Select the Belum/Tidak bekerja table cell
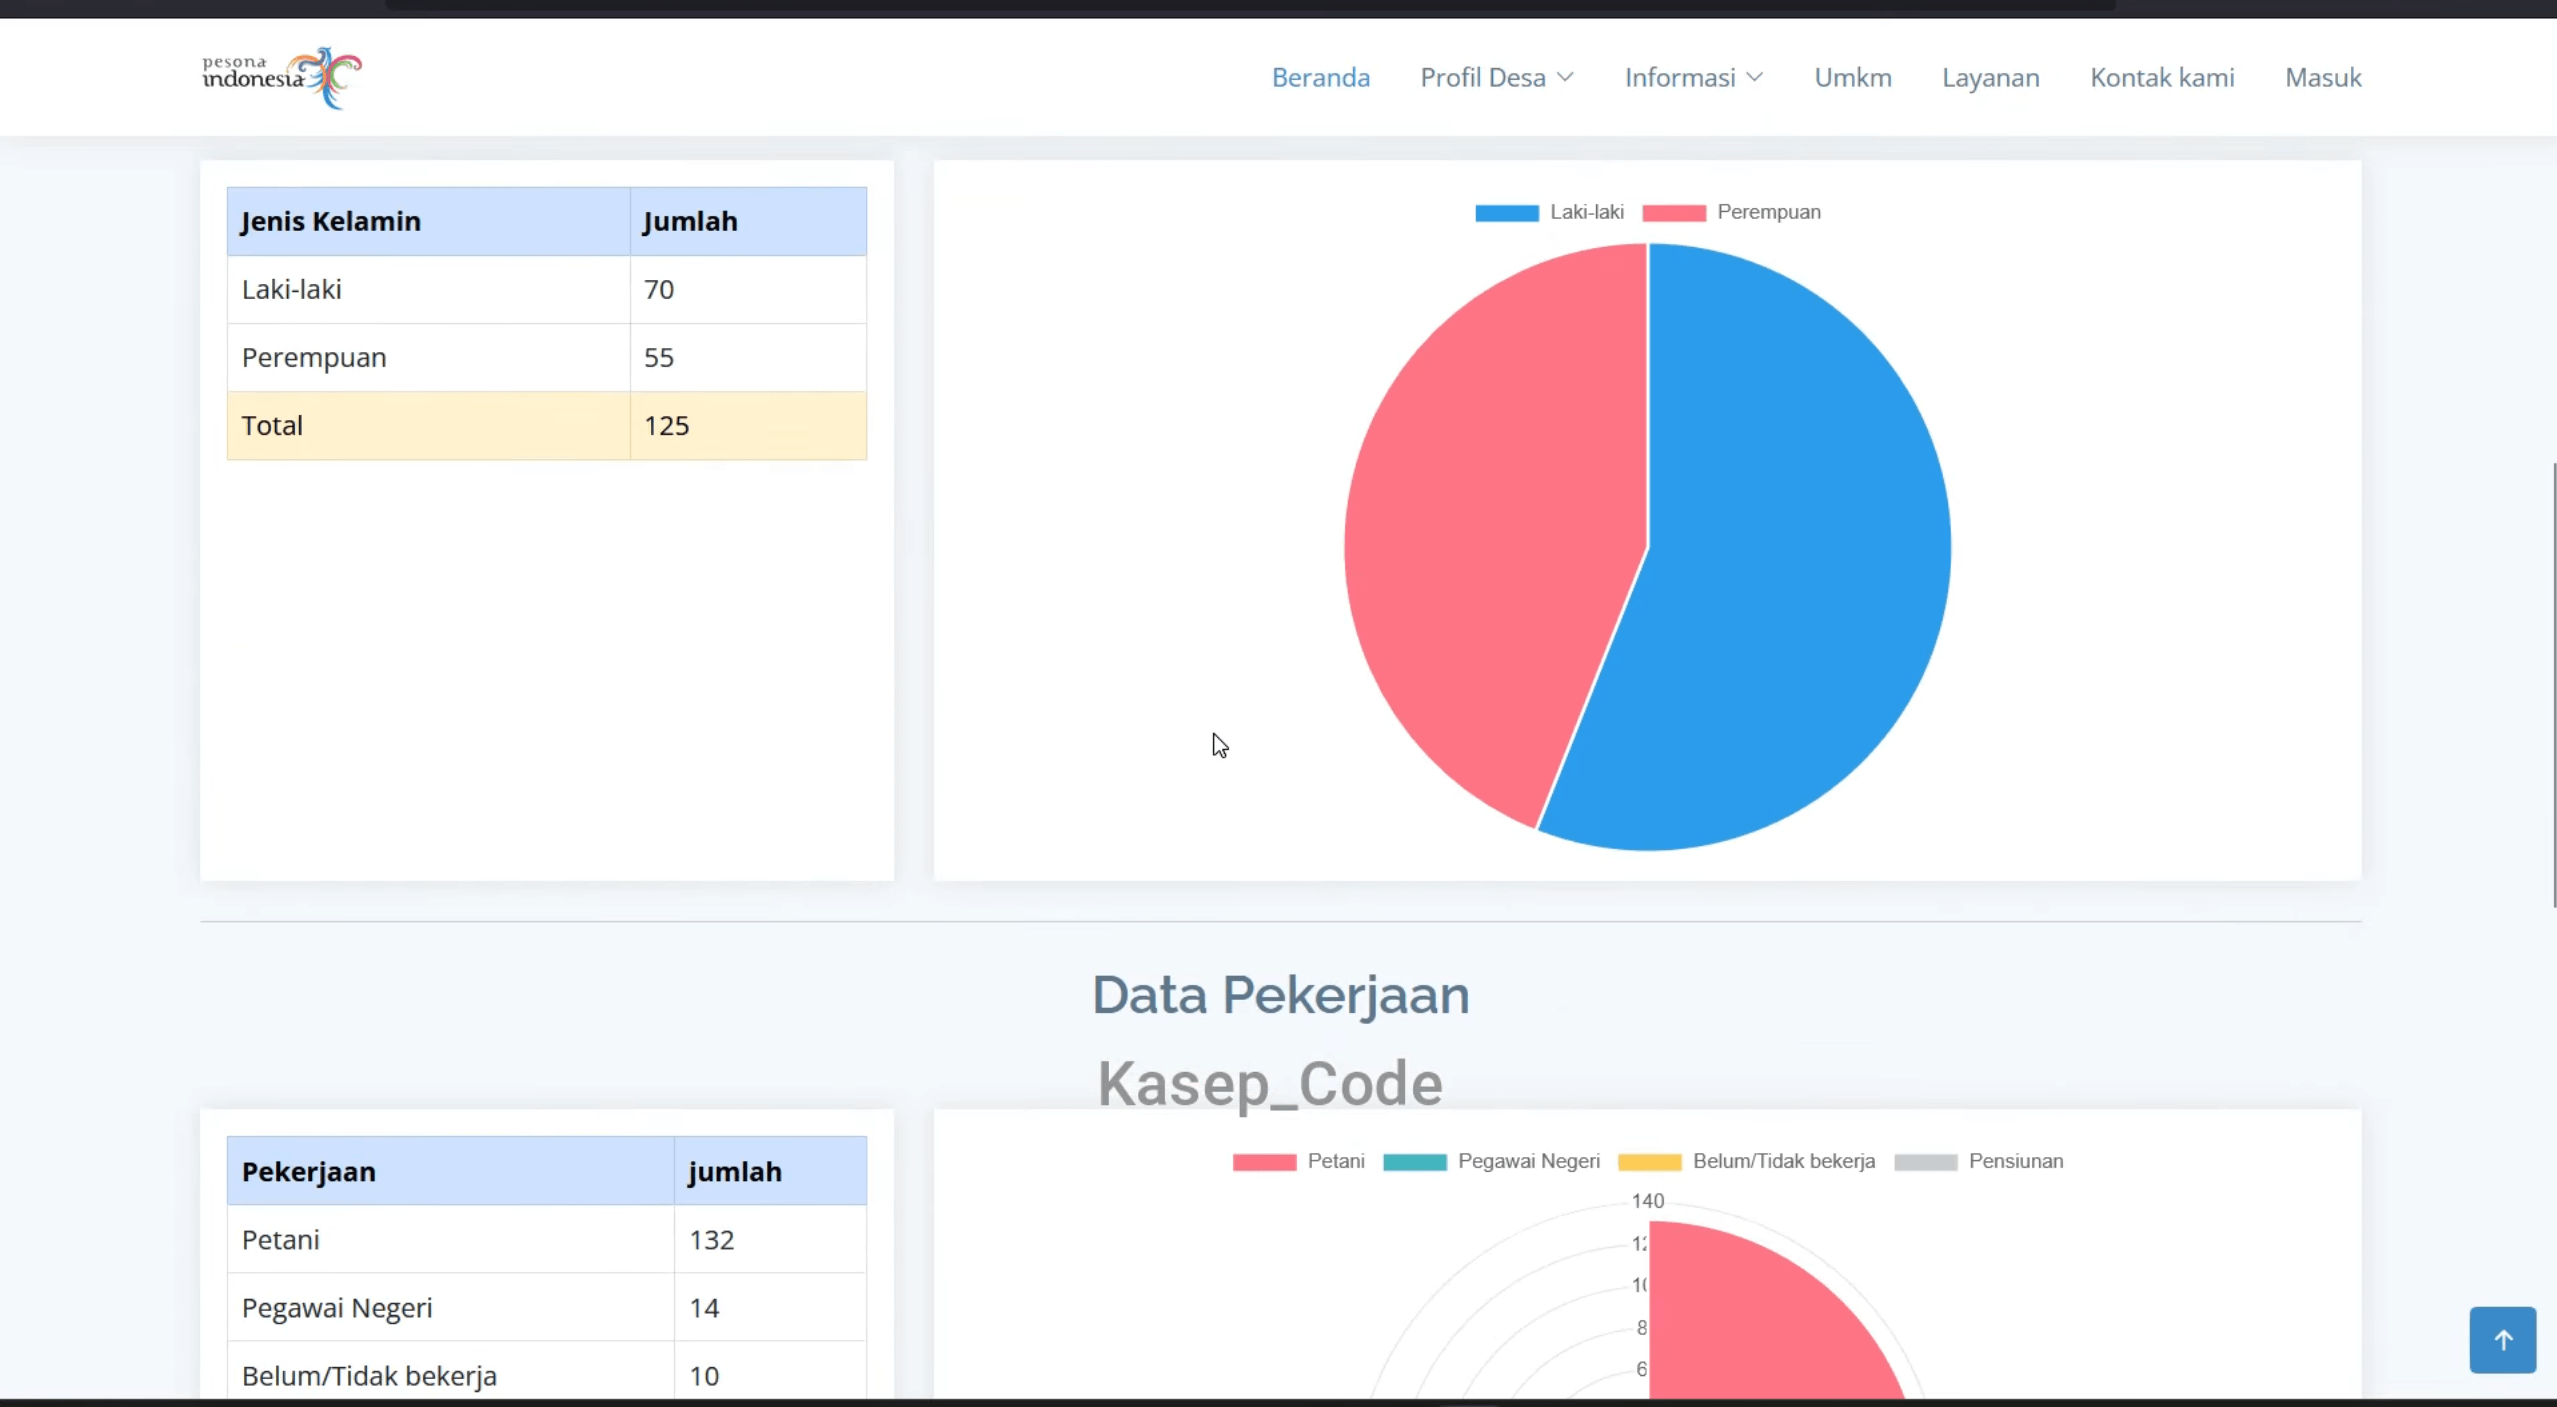 coord(450,1372)
